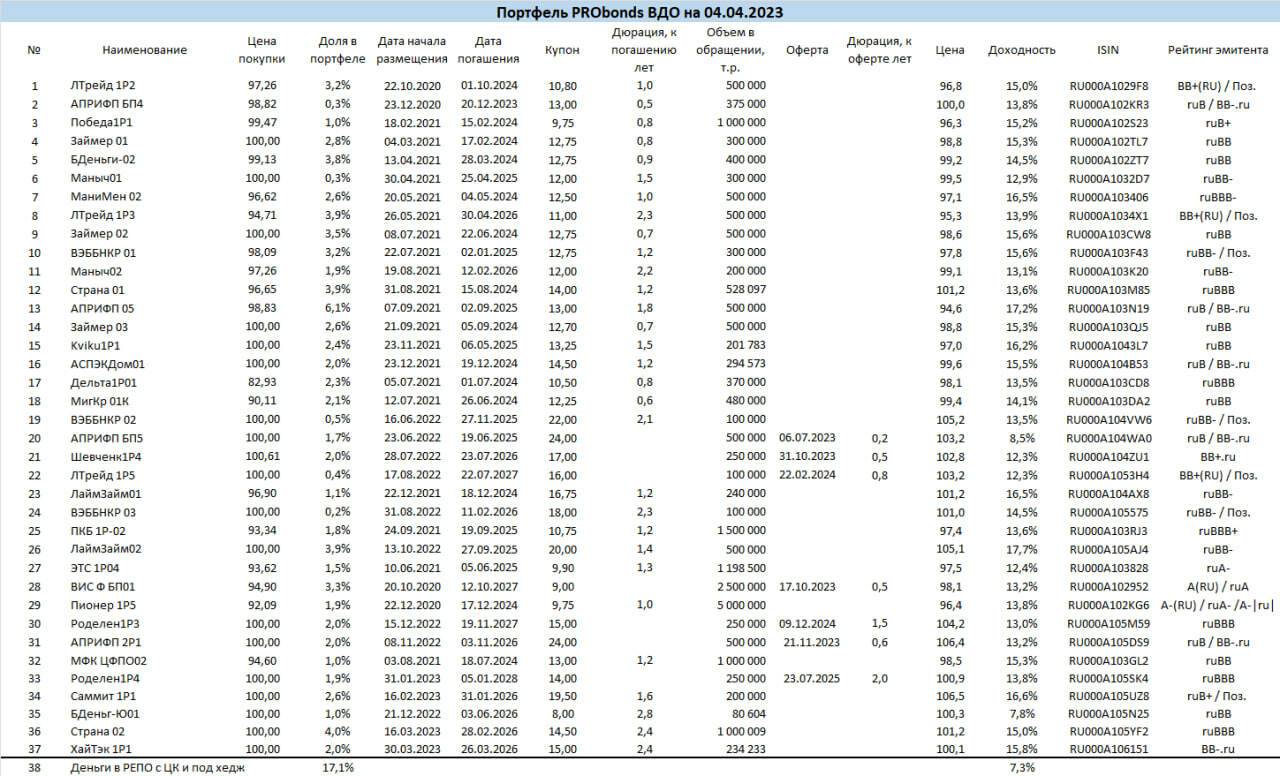
Task: Select the 'БДеньги-02' bond name
Action: click(x=103, y=159)
